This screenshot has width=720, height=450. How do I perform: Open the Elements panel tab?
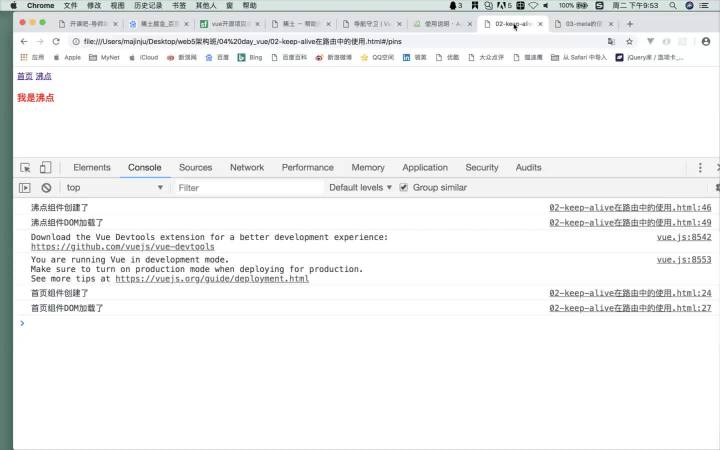pyautogui.click(x=92, y=168)
